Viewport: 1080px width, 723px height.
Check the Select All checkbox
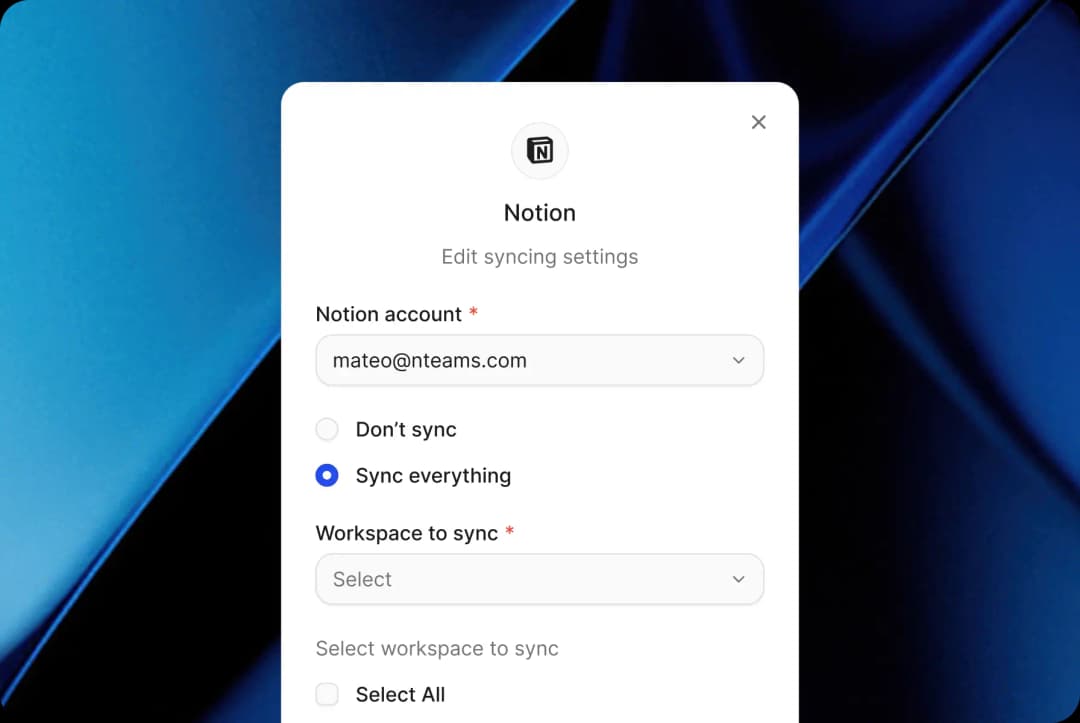[327, 694]
